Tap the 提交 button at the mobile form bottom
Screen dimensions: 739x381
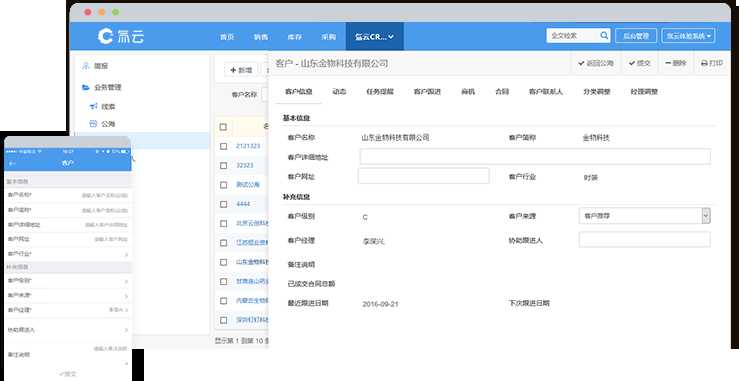point(68,374)
